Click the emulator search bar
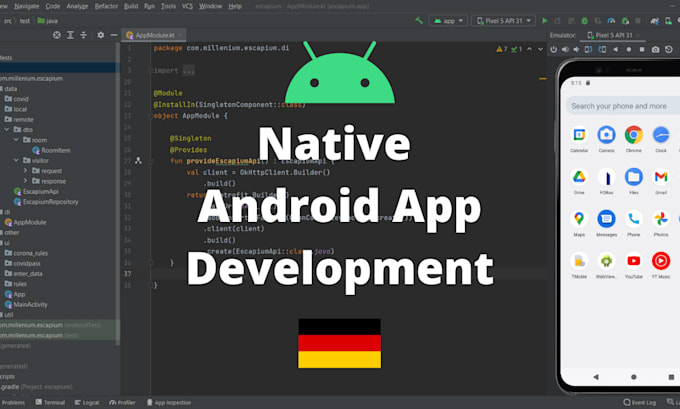The height and width of the screenshot is (409, 680). (x=623, y=106)
